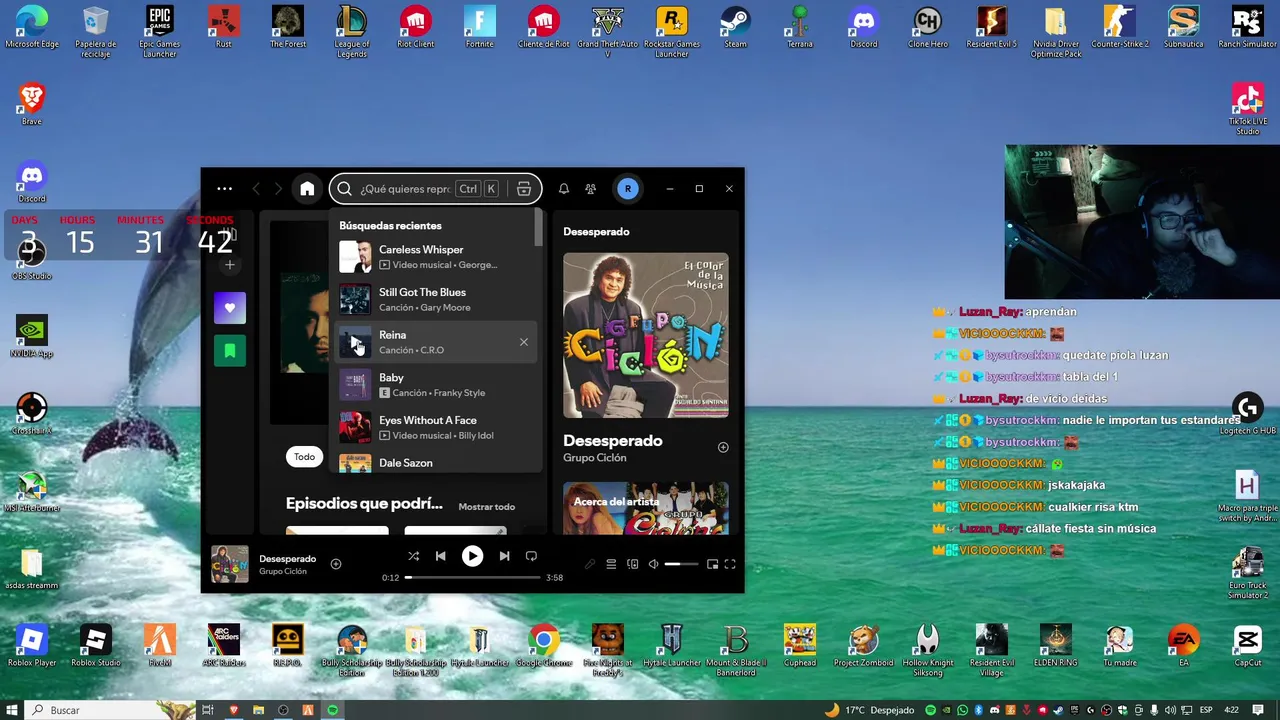The image size is (1280, 720).
Task: Open the Queue view in player bar
Action: (611, 564)
